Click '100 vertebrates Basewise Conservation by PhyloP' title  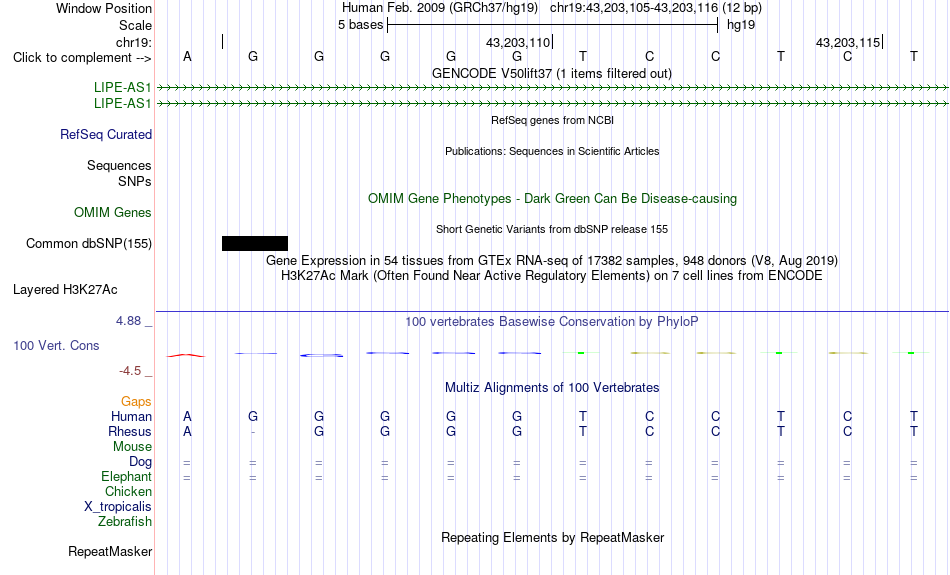pyautogui.click(x=552, y=322)
